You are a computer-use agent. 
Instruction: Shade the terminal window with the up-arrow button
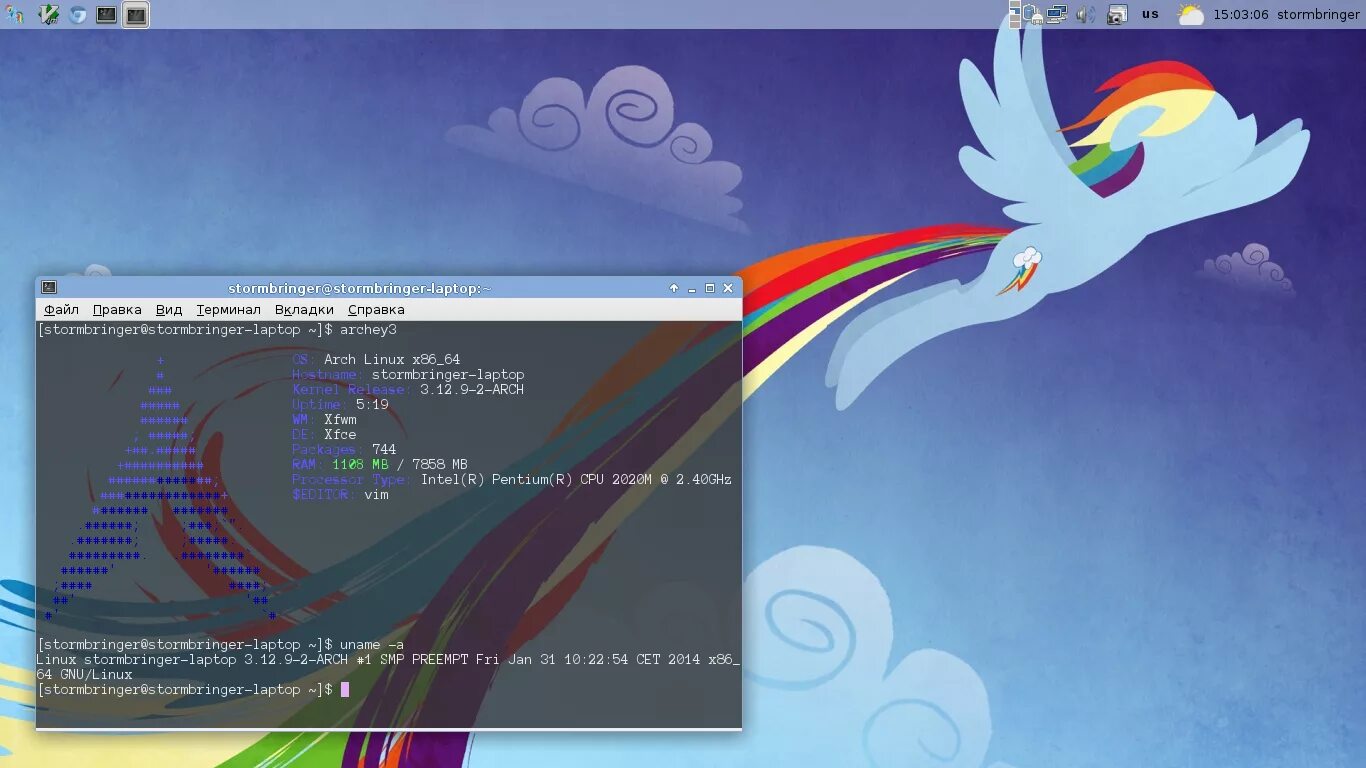coord(674,288)
